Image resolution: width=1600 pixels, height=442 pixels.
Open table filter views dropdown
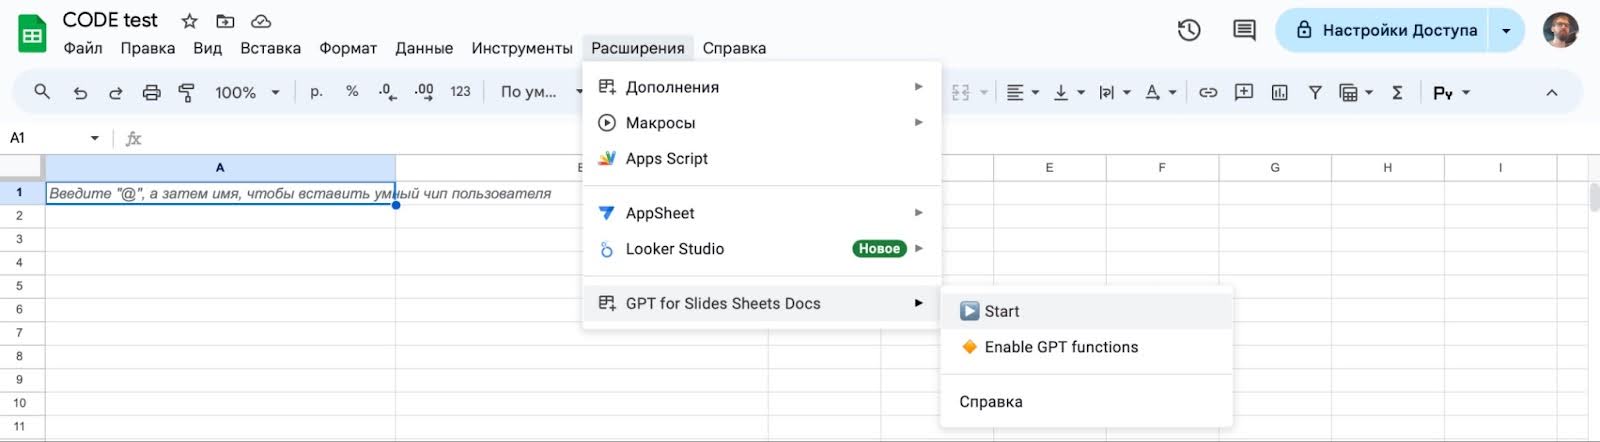pos(1355,92)
